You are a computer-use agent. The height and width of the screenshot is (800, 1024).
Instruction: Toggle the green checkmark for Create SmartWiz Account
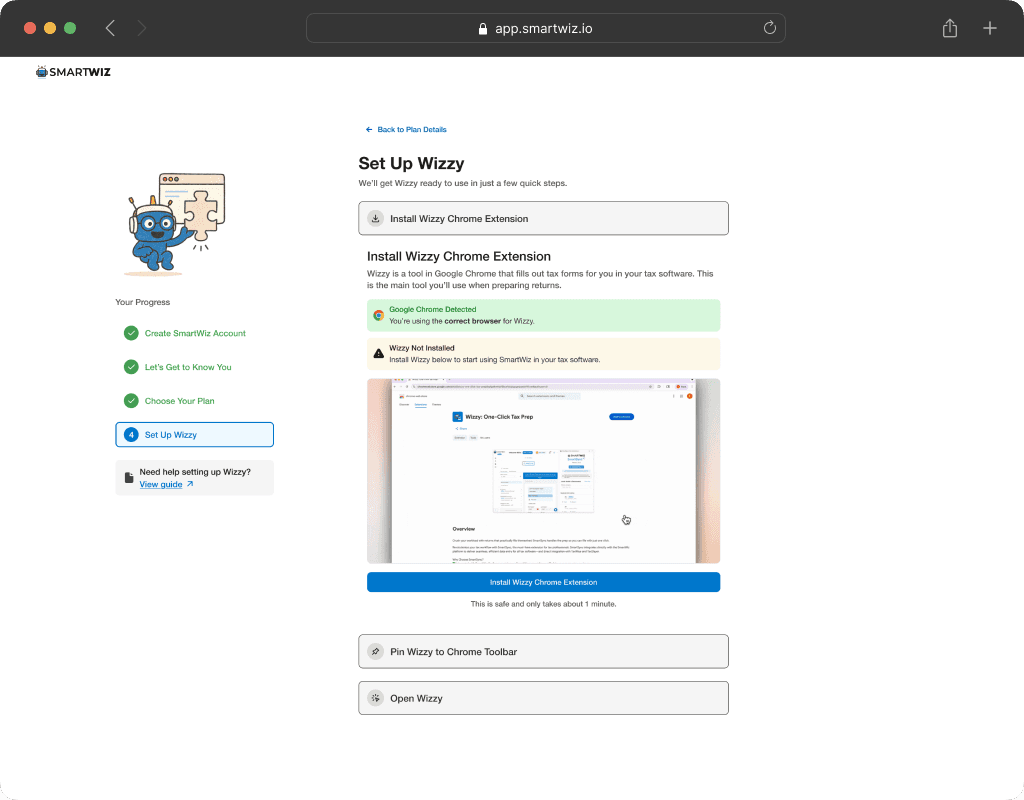click(x=131, y=333)
